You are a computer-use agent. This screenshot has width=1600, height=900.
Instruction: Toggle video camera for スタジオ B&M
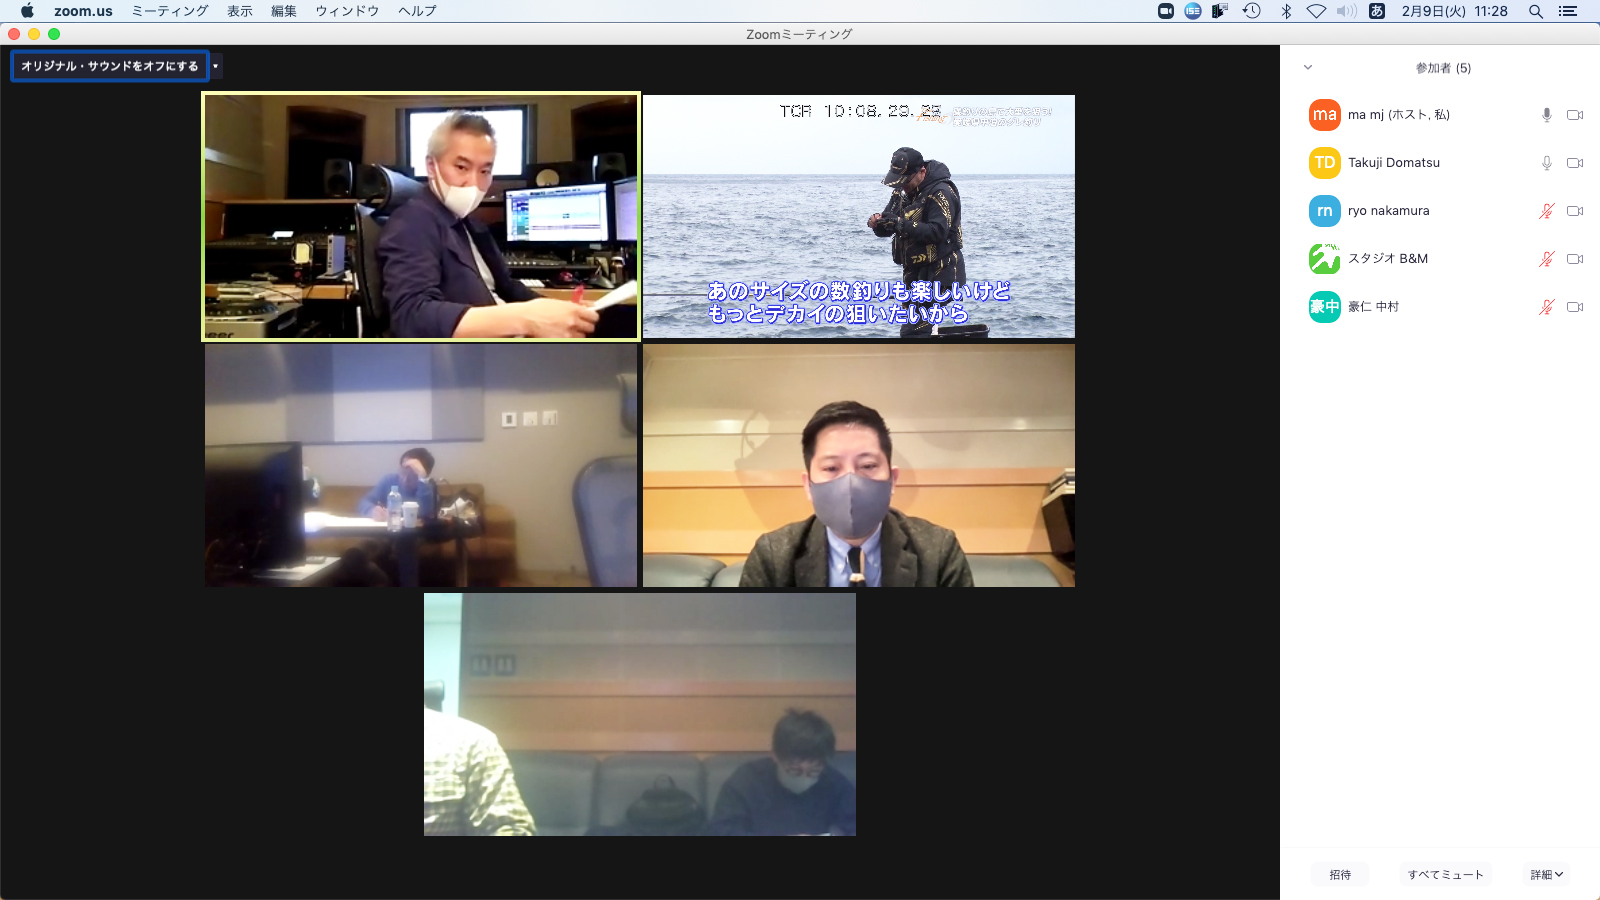pyautogui.click(x=1574, y=259)
